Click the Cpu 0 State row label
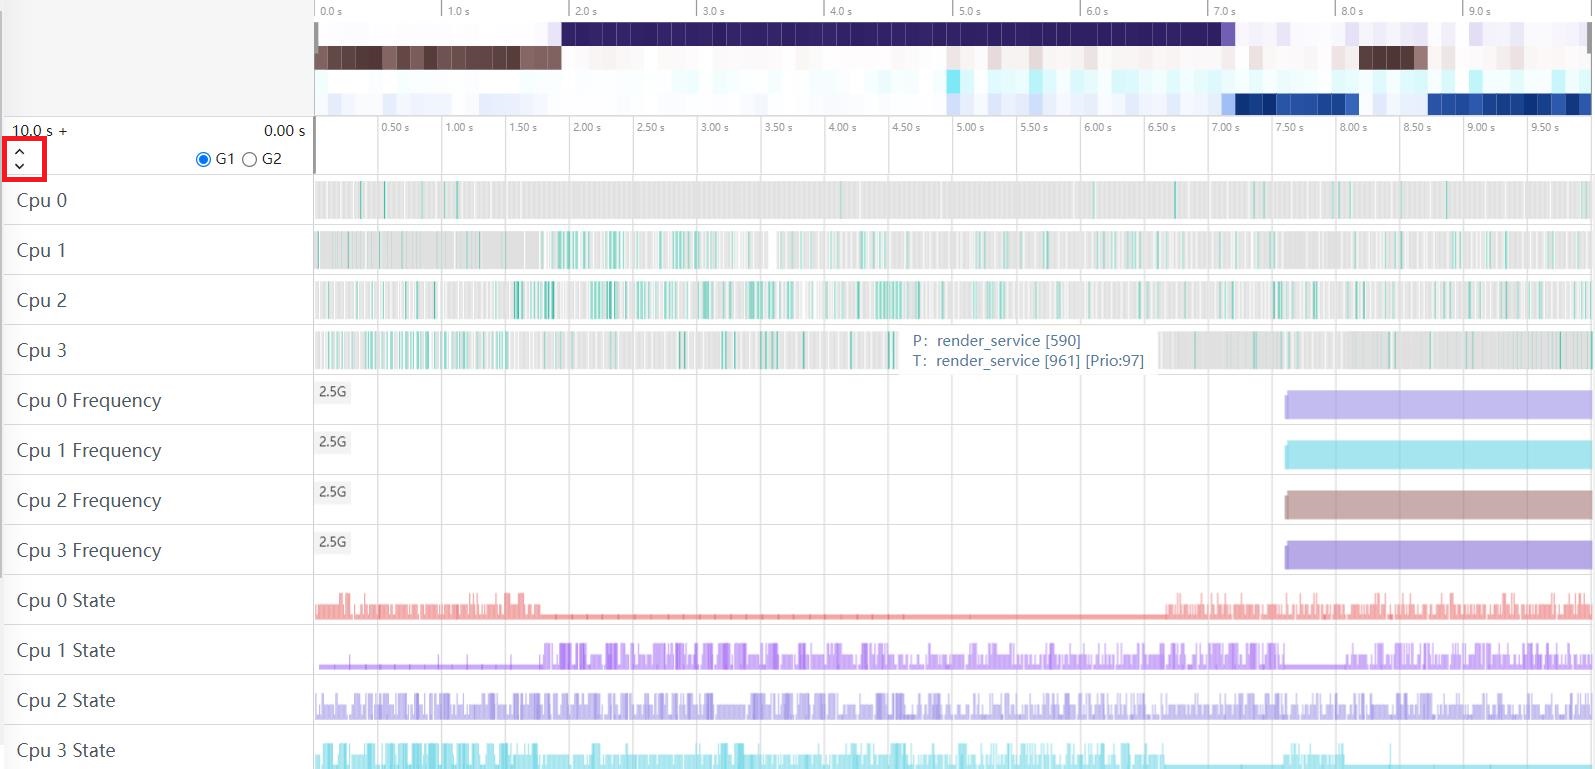 (66, 600)
